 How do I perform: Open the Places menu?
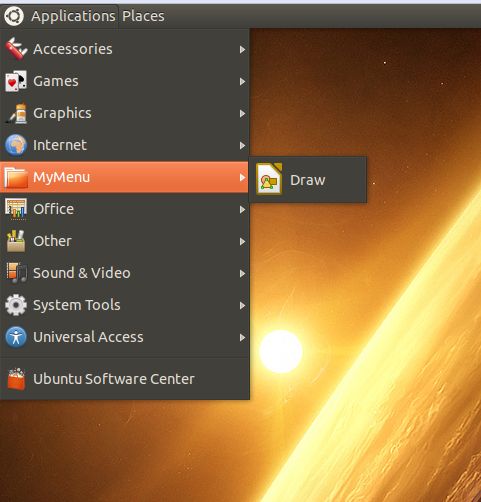pos(143,16)
